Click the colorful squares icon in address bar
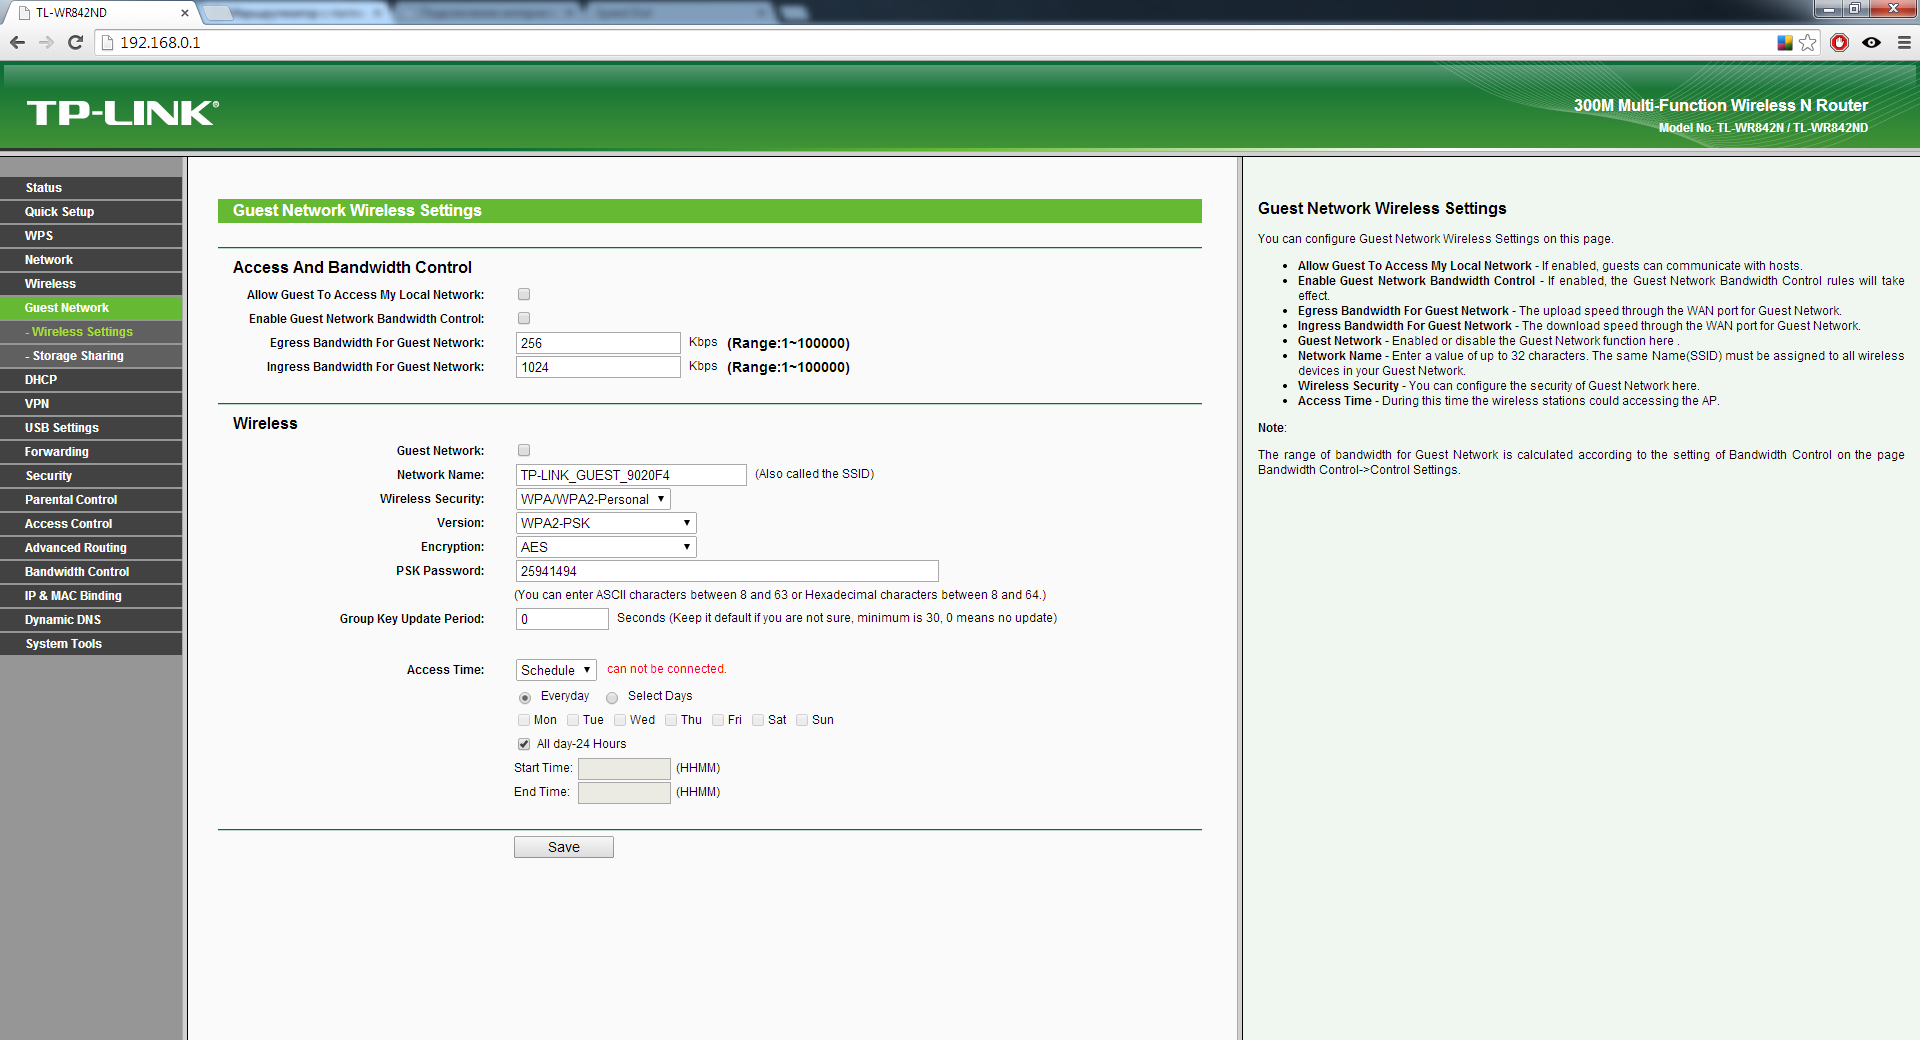Image resolution: width=1920 pixels, height=1040 pixels. coord(1784,42)
